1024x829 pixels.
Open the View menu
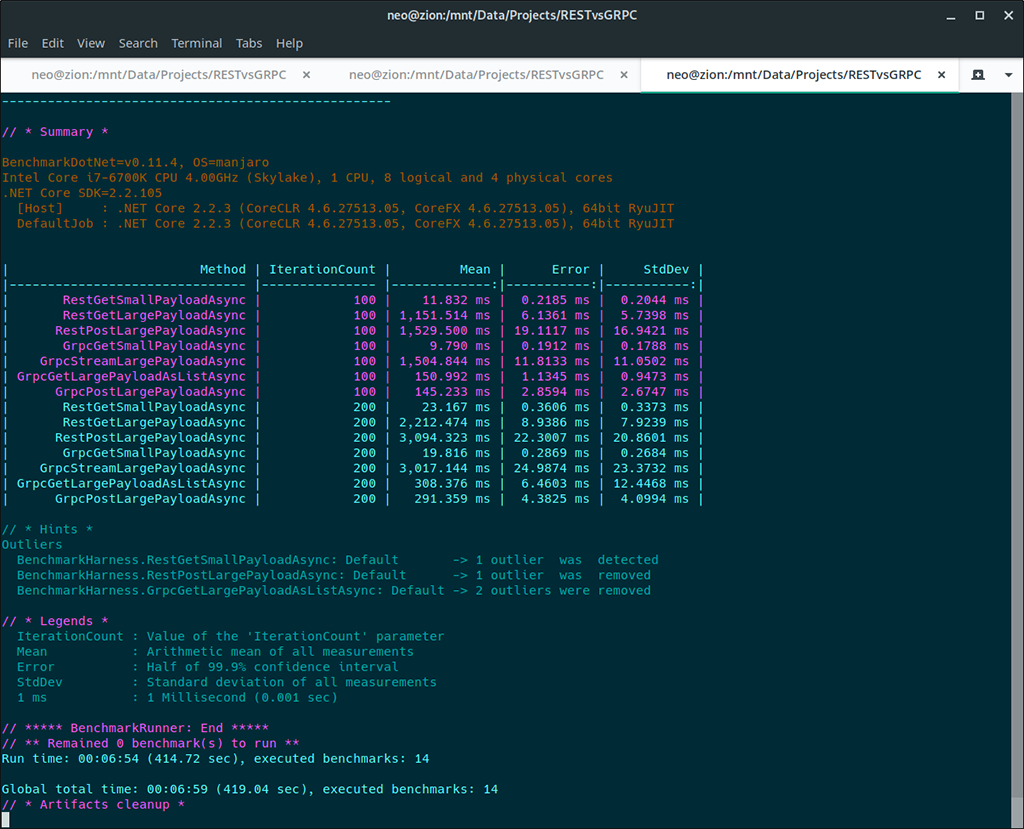tap(91, 43)
